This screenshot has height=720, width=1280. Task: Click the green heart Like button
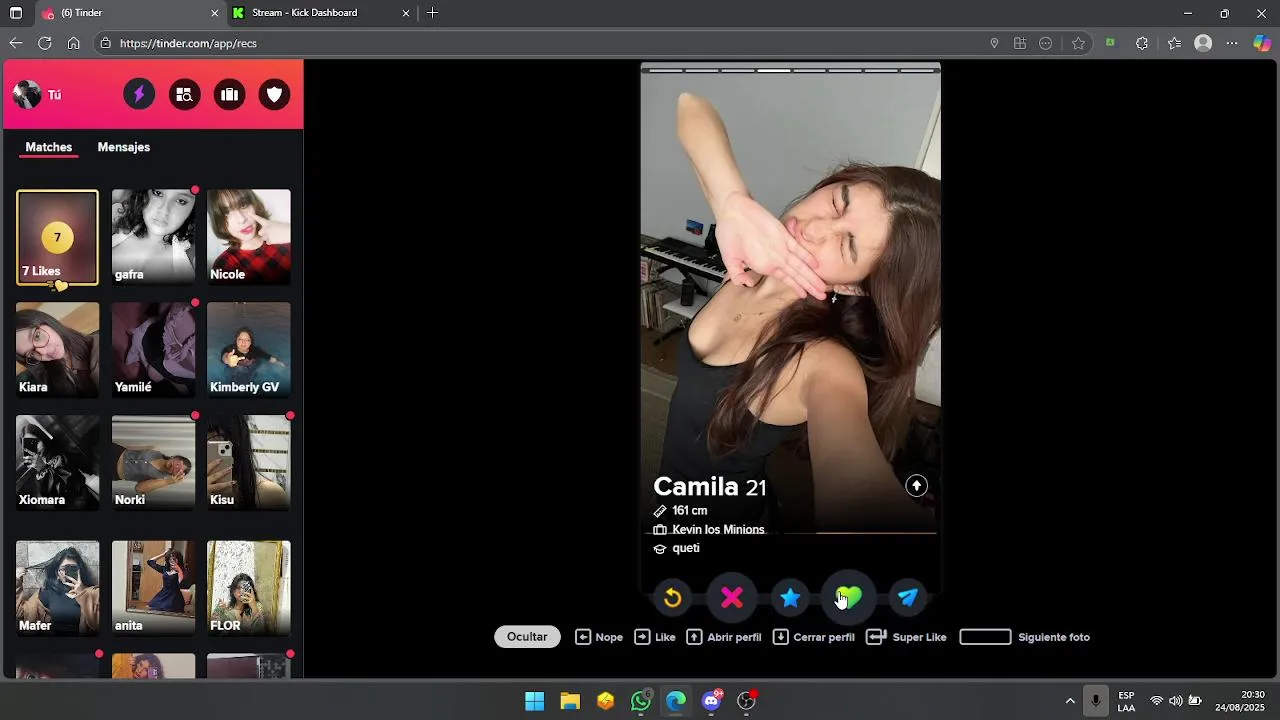click(848, 597)
